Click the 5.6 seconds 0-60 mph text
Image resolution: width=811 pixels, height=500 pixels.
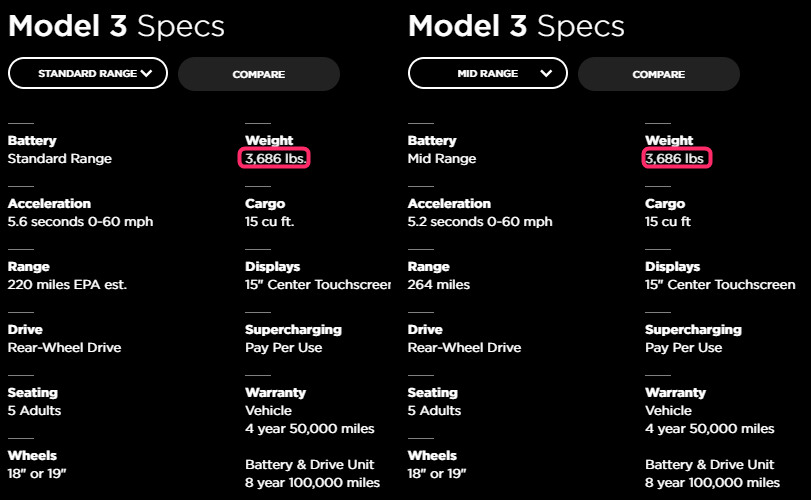(x=80, y=222)
